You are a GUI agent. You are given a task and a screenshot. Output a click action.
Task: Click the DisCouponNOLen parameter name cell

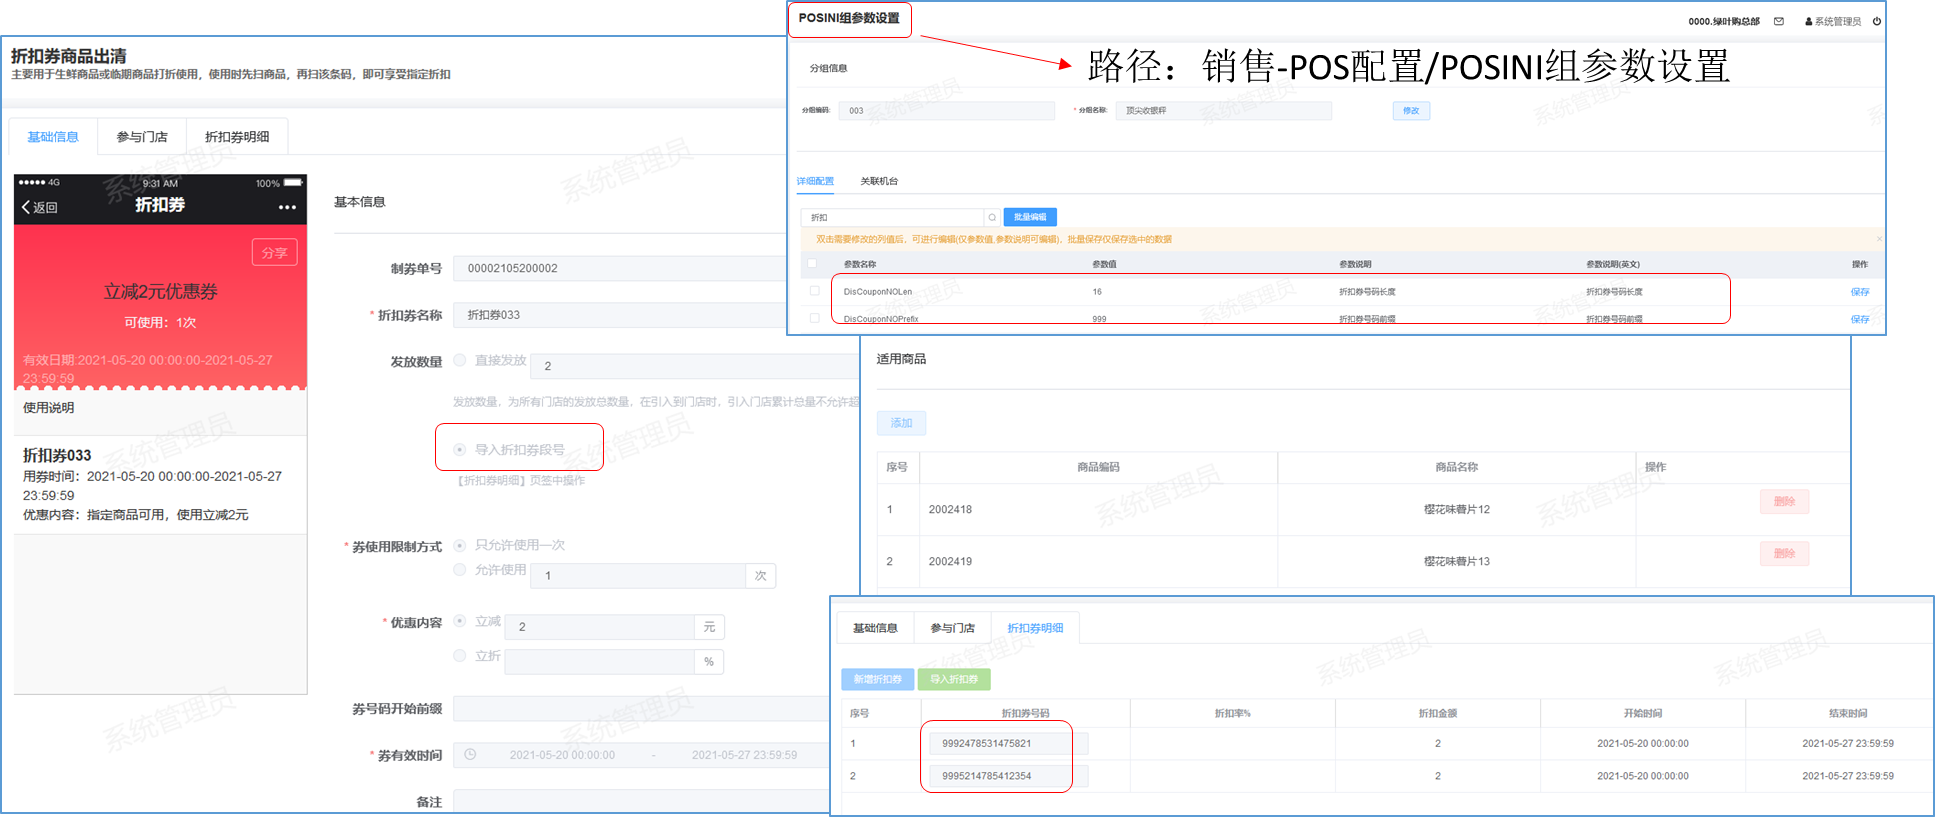(x=878, y=292)
